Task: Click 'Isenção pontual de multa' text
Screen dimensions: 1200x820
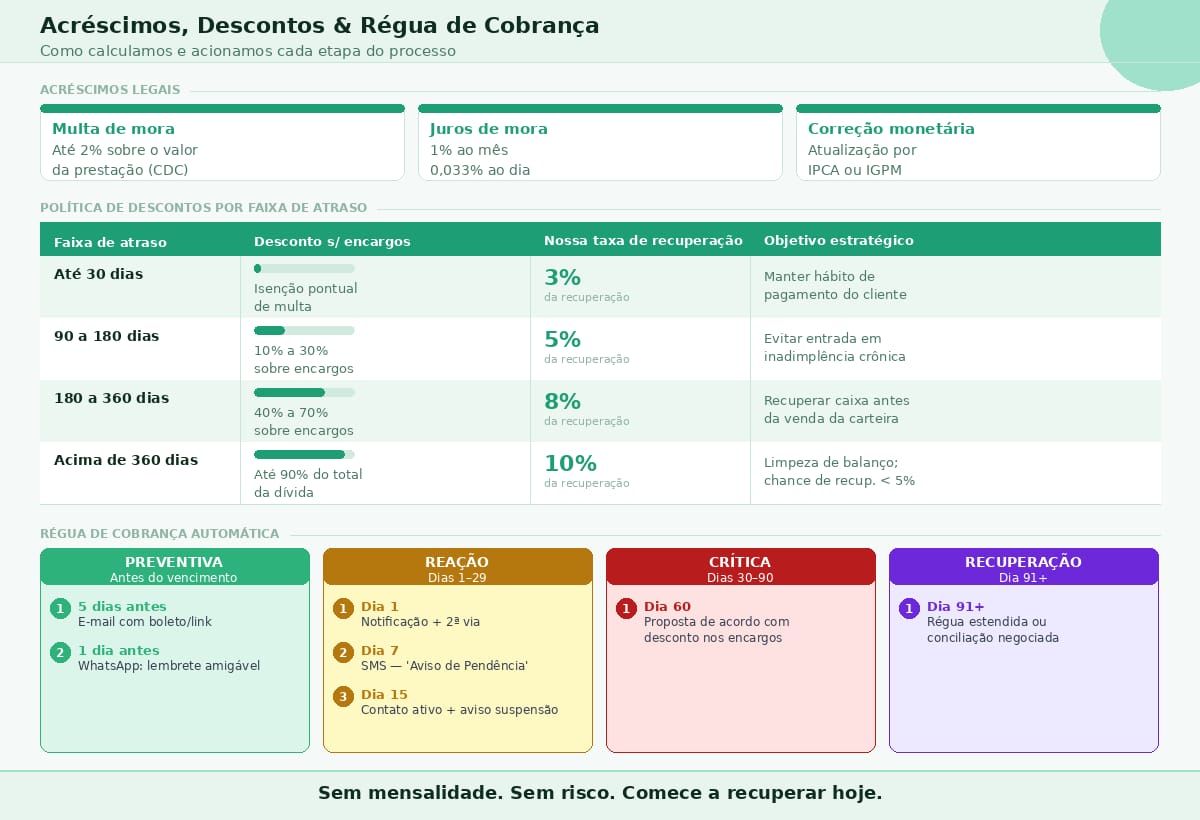Action: 305,297
